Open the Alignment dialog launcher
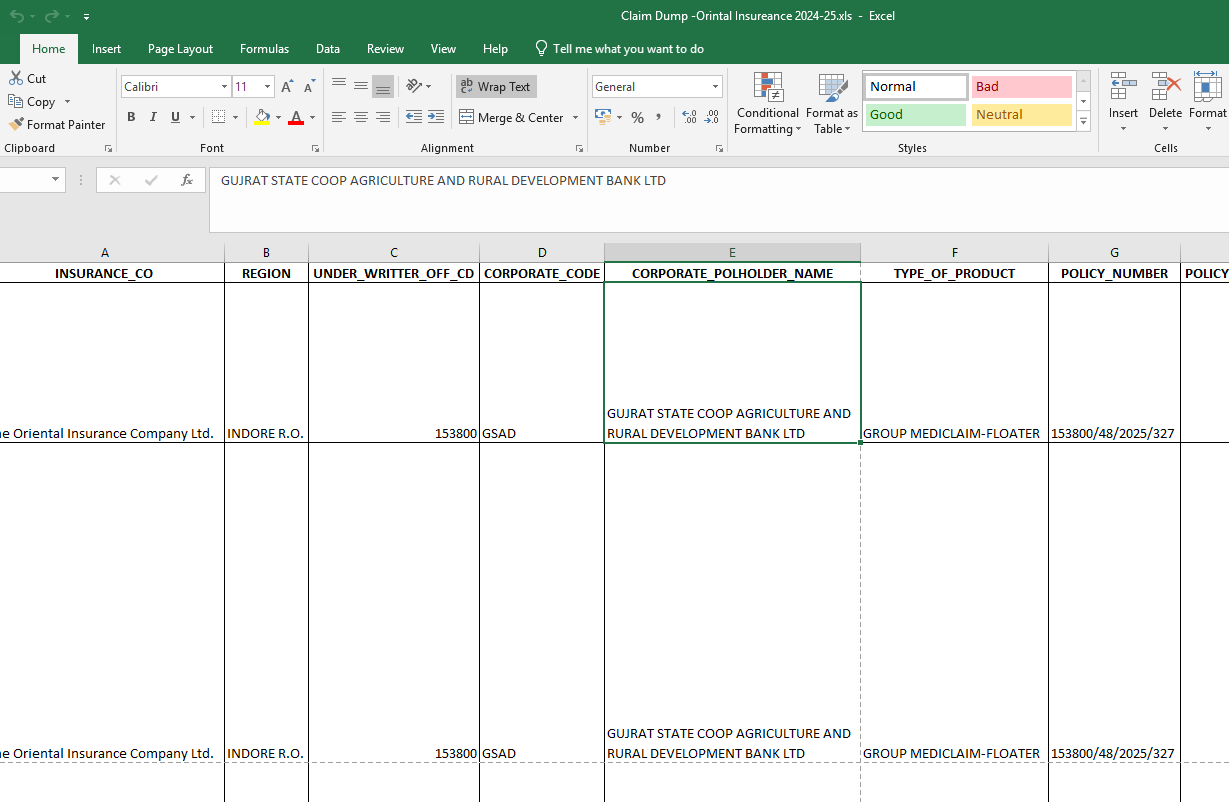This screenshot has height=802, width=1229. 579,148
